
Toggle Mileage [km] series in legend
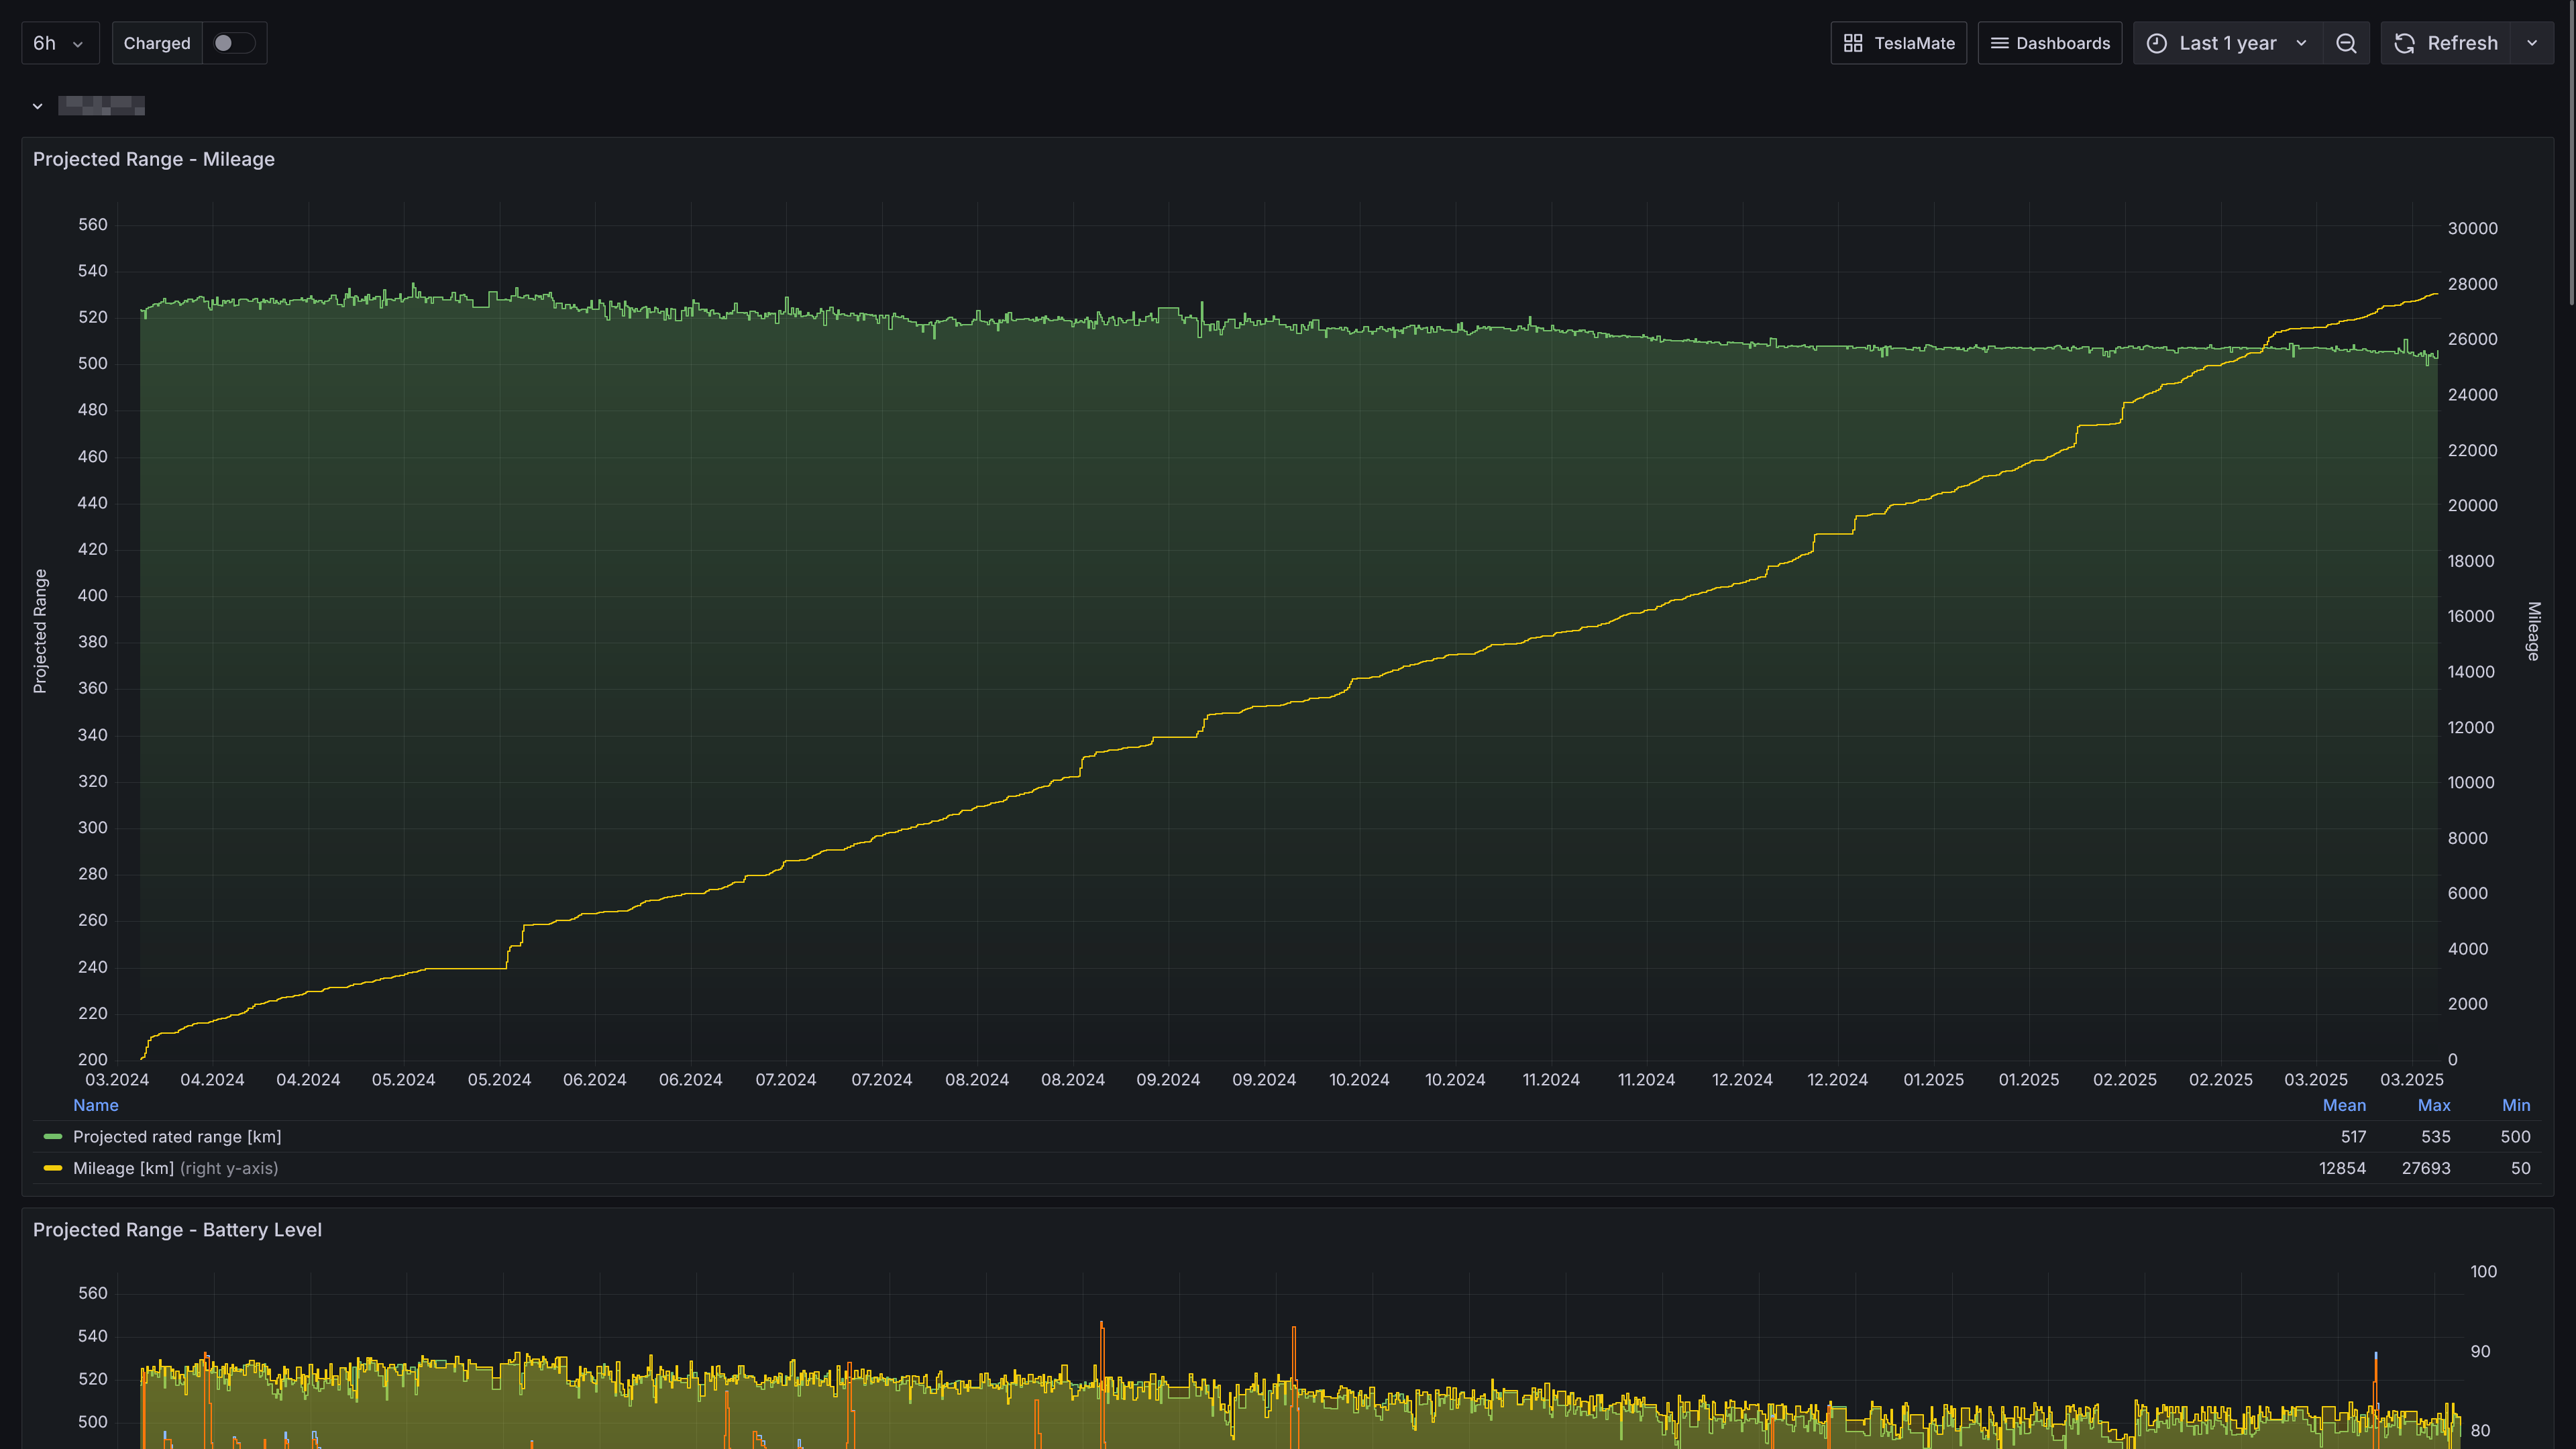123,1168
